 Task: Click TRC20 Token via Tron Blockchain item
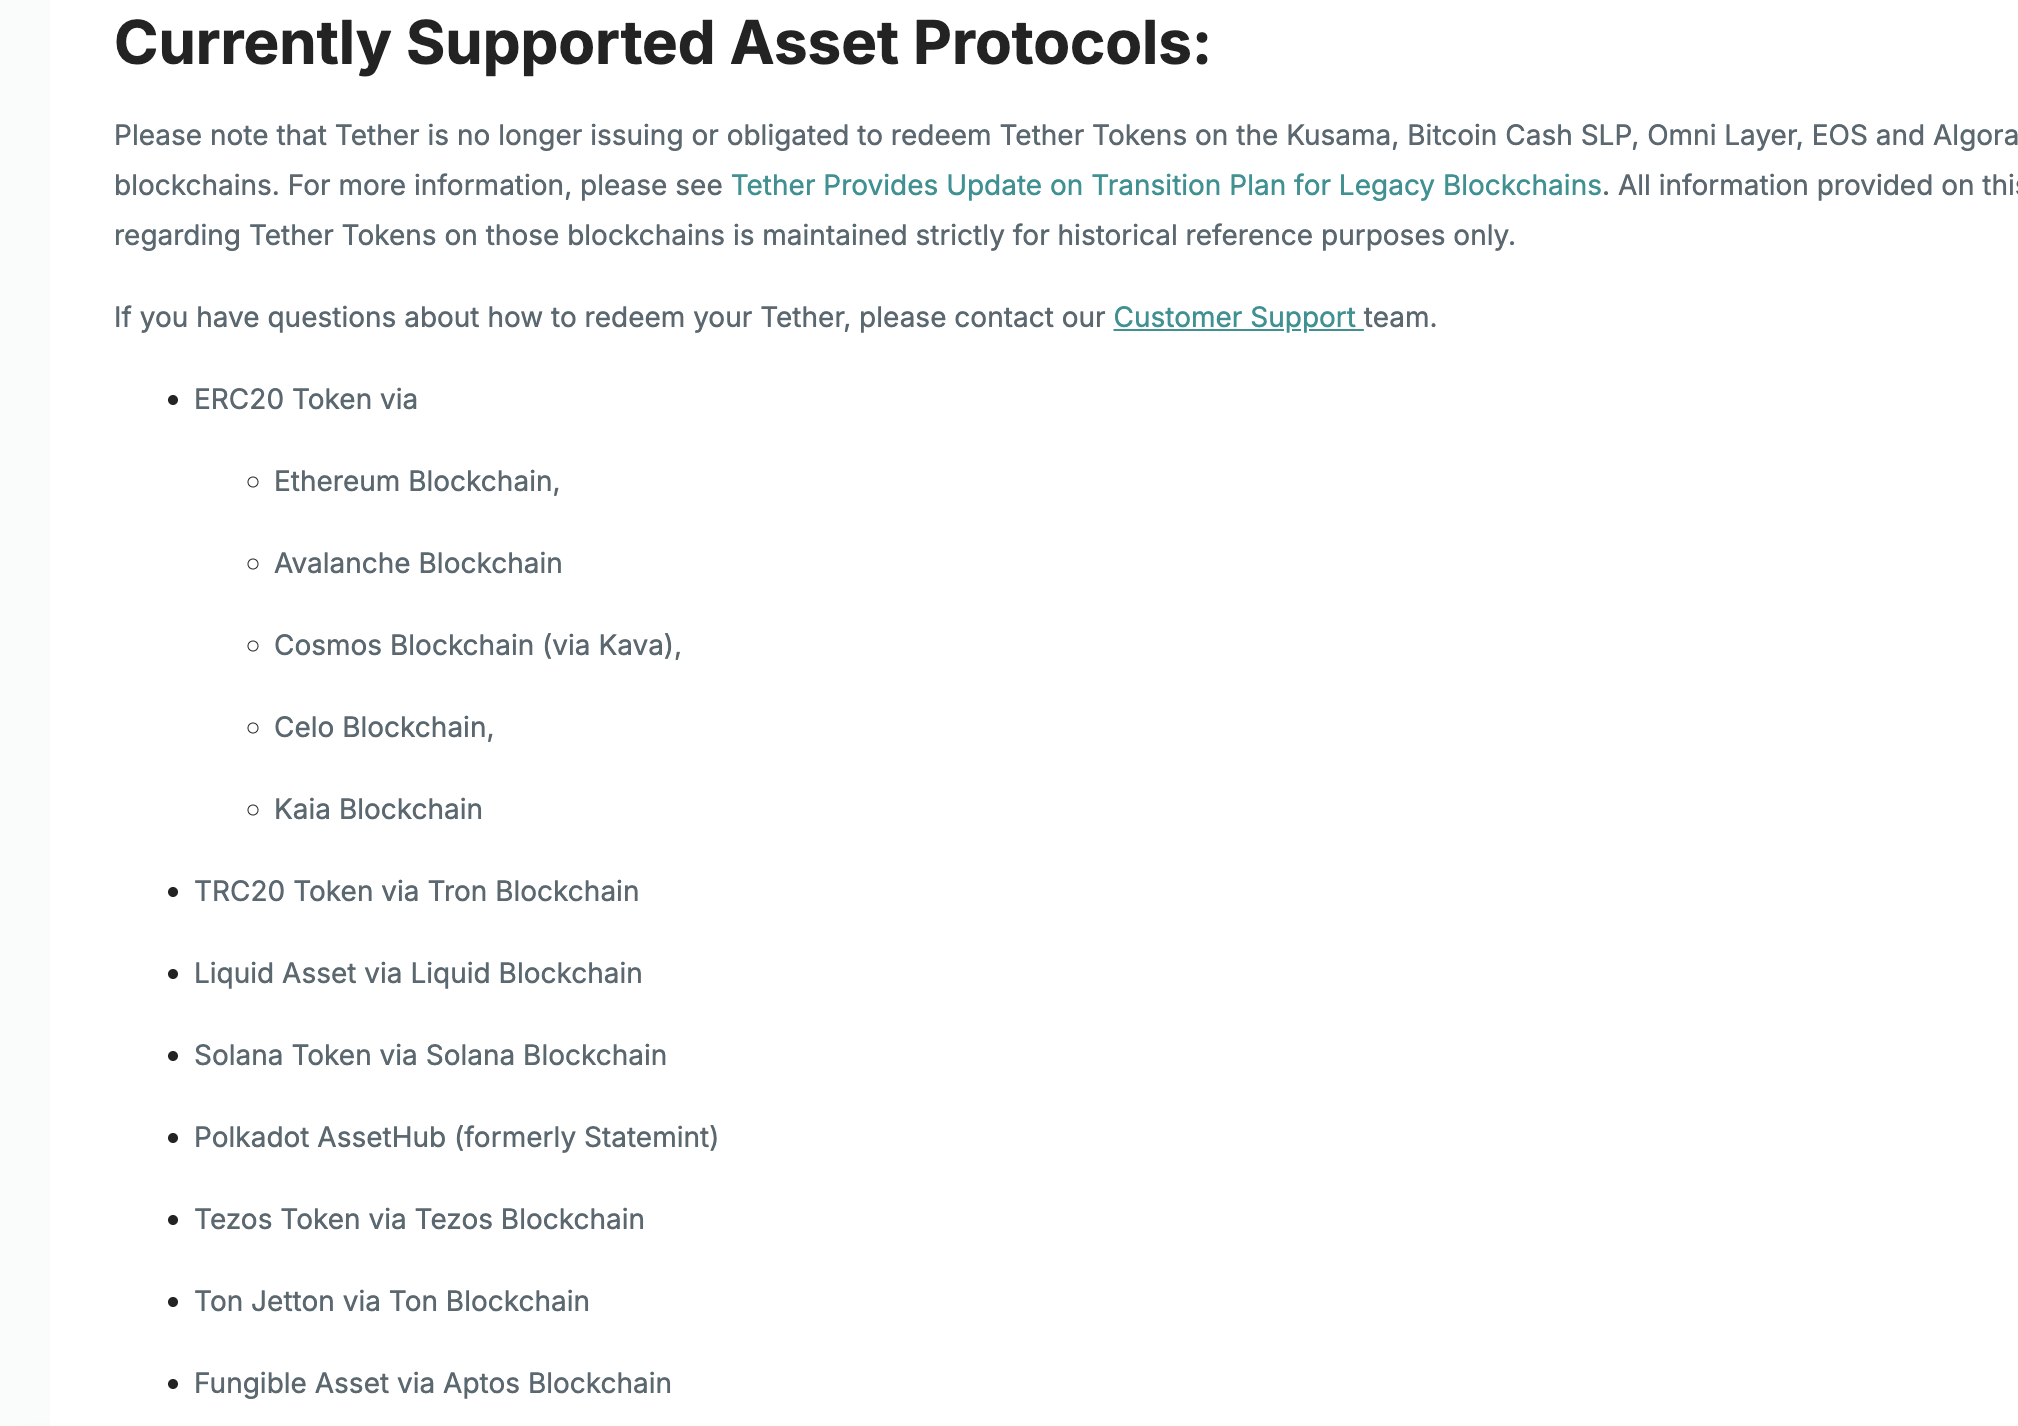(x=416, y=892)
